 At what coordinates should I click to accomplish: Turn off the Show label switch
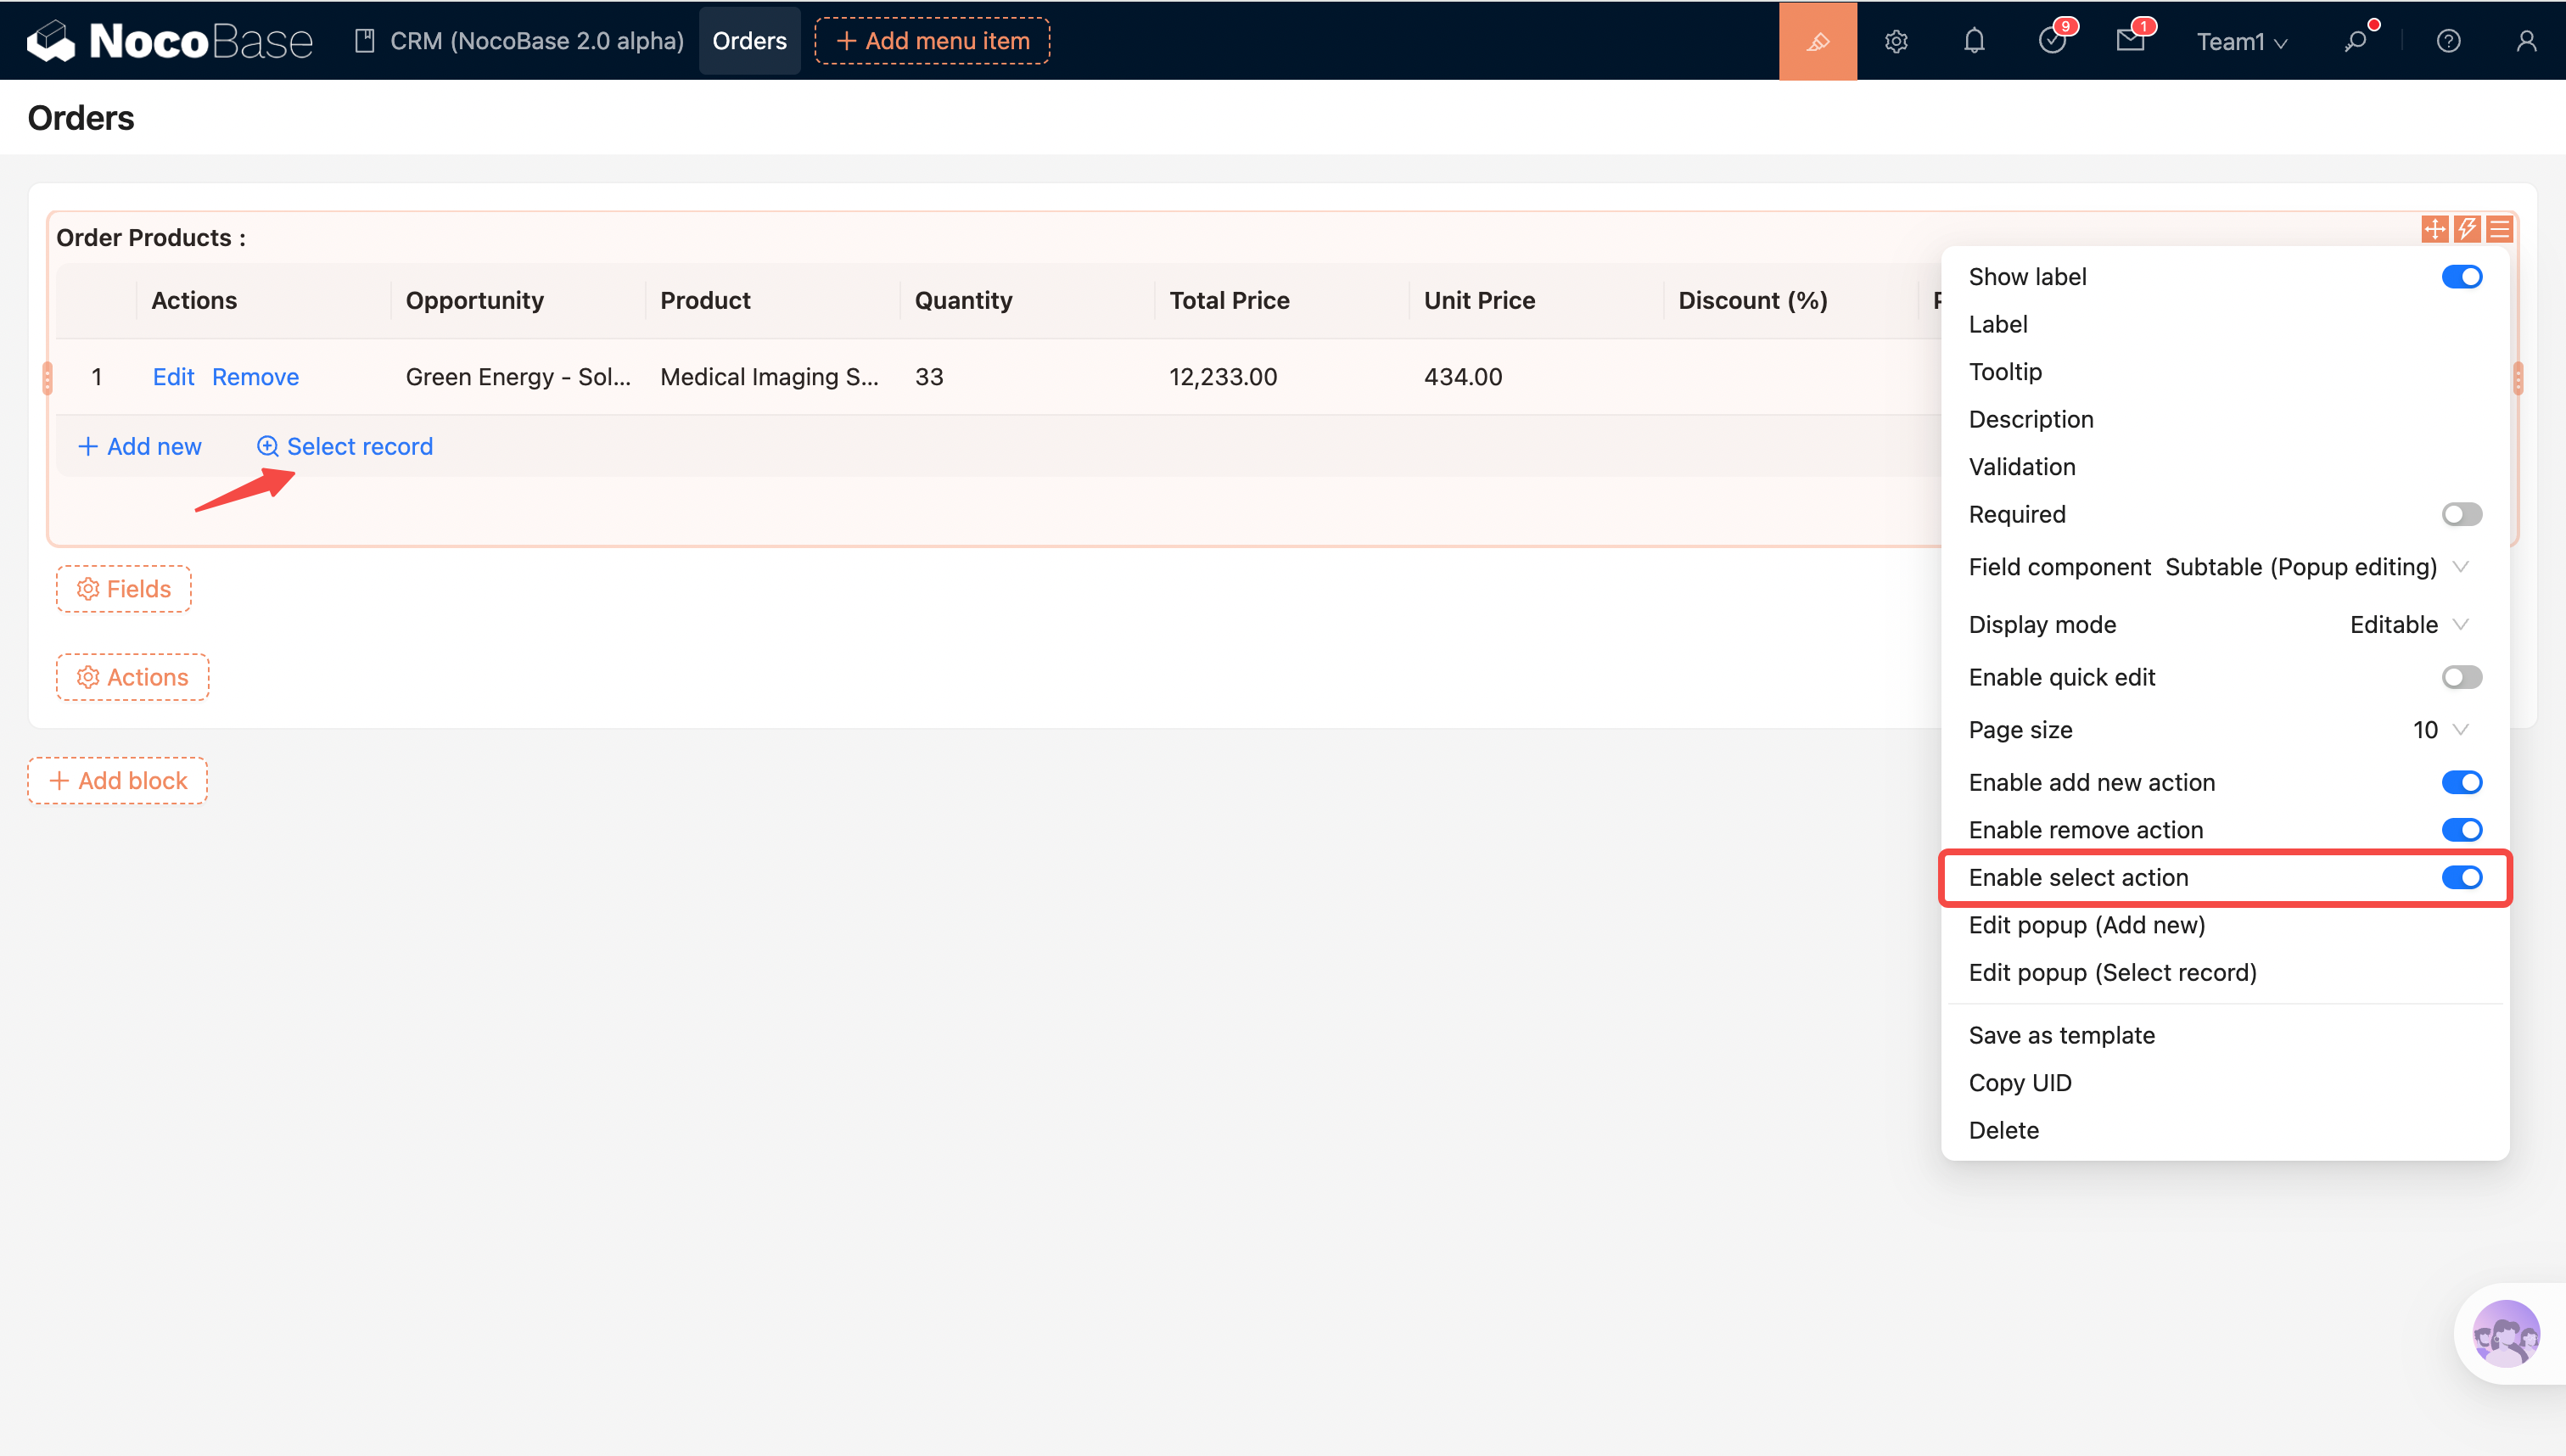click(x=2461, y=277)
